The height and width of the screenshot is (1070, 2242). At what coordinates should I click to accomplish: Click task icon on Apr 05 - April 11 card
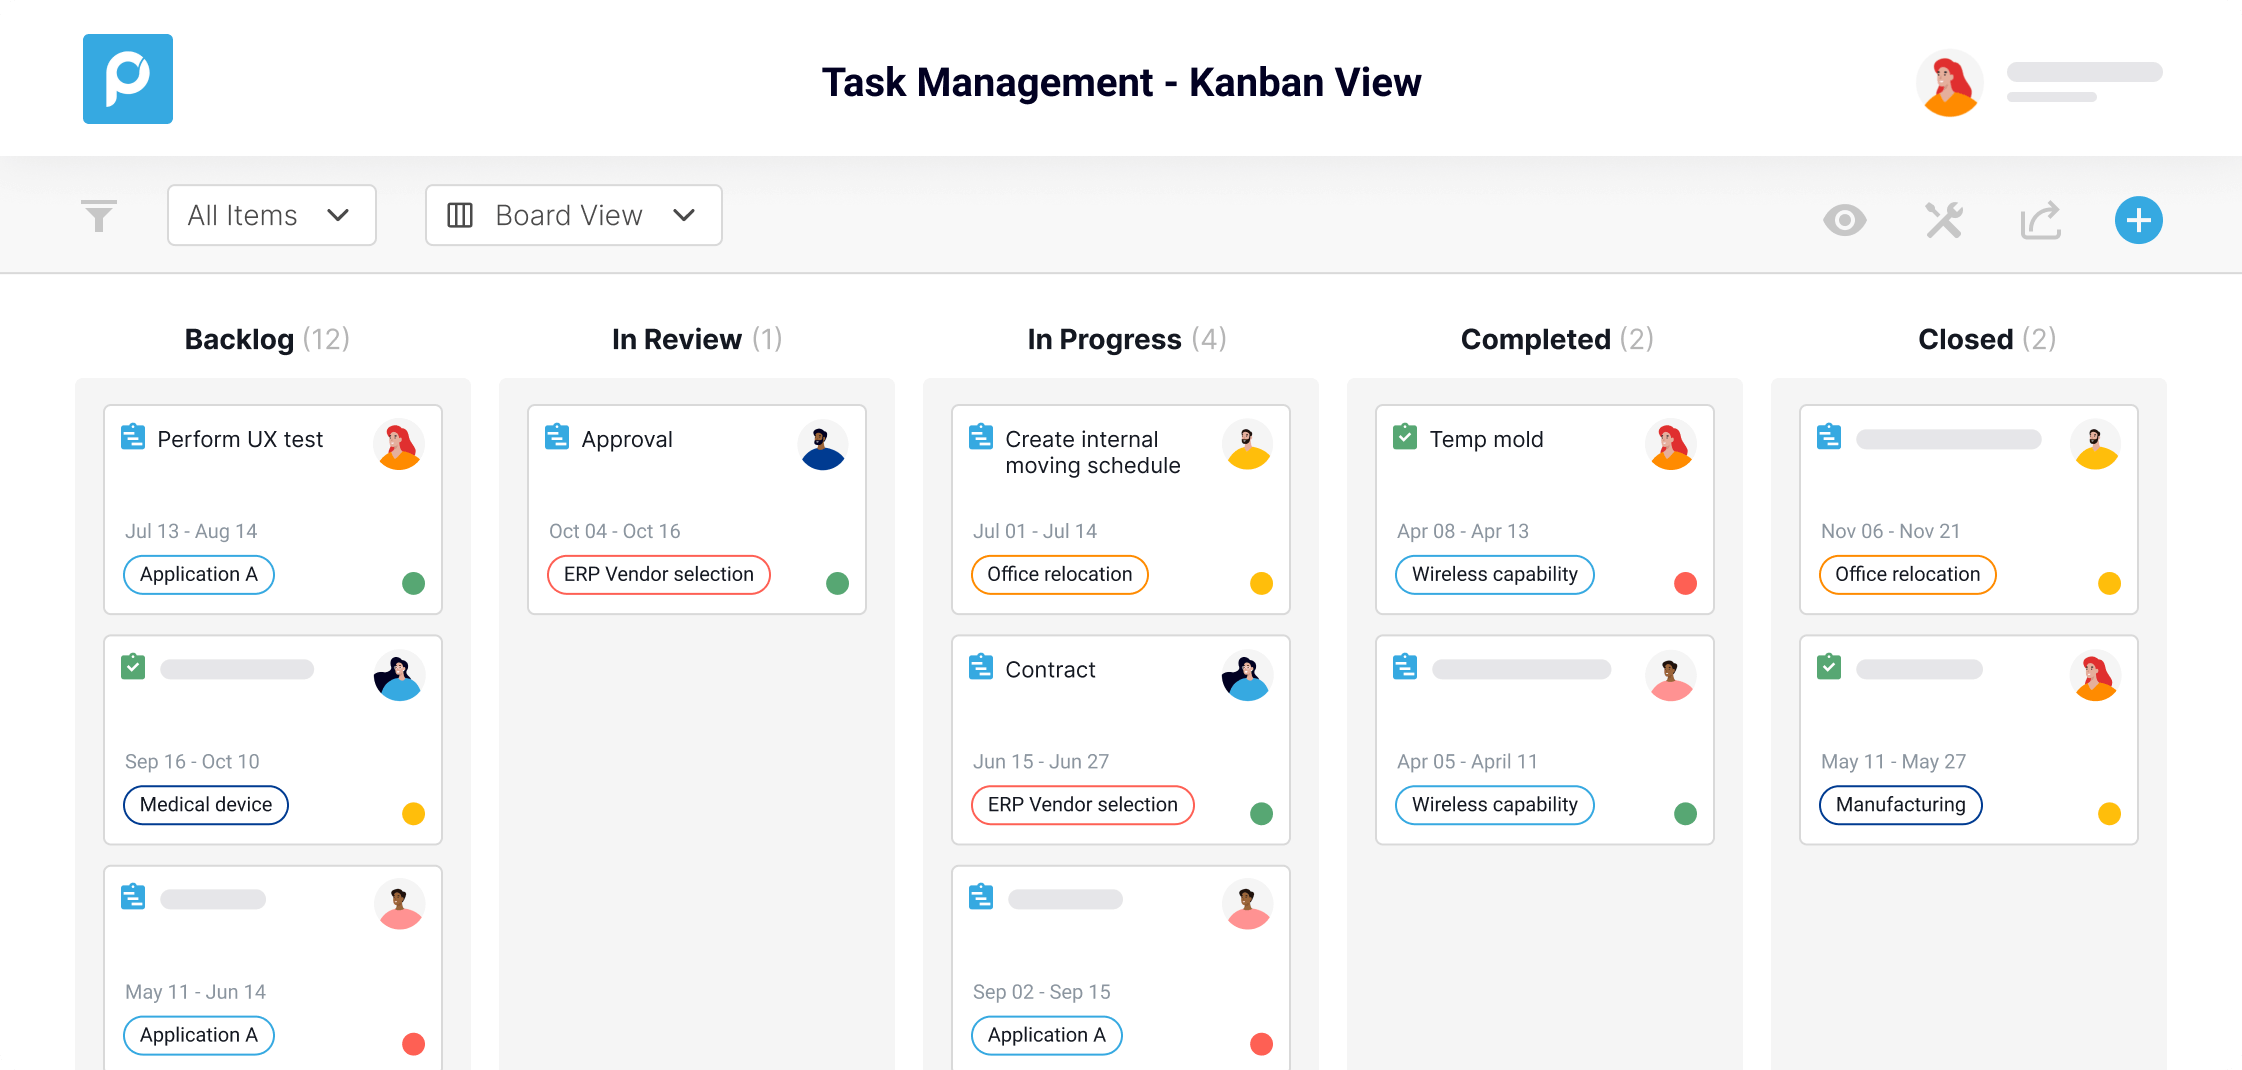click(x=1405, y=667)
